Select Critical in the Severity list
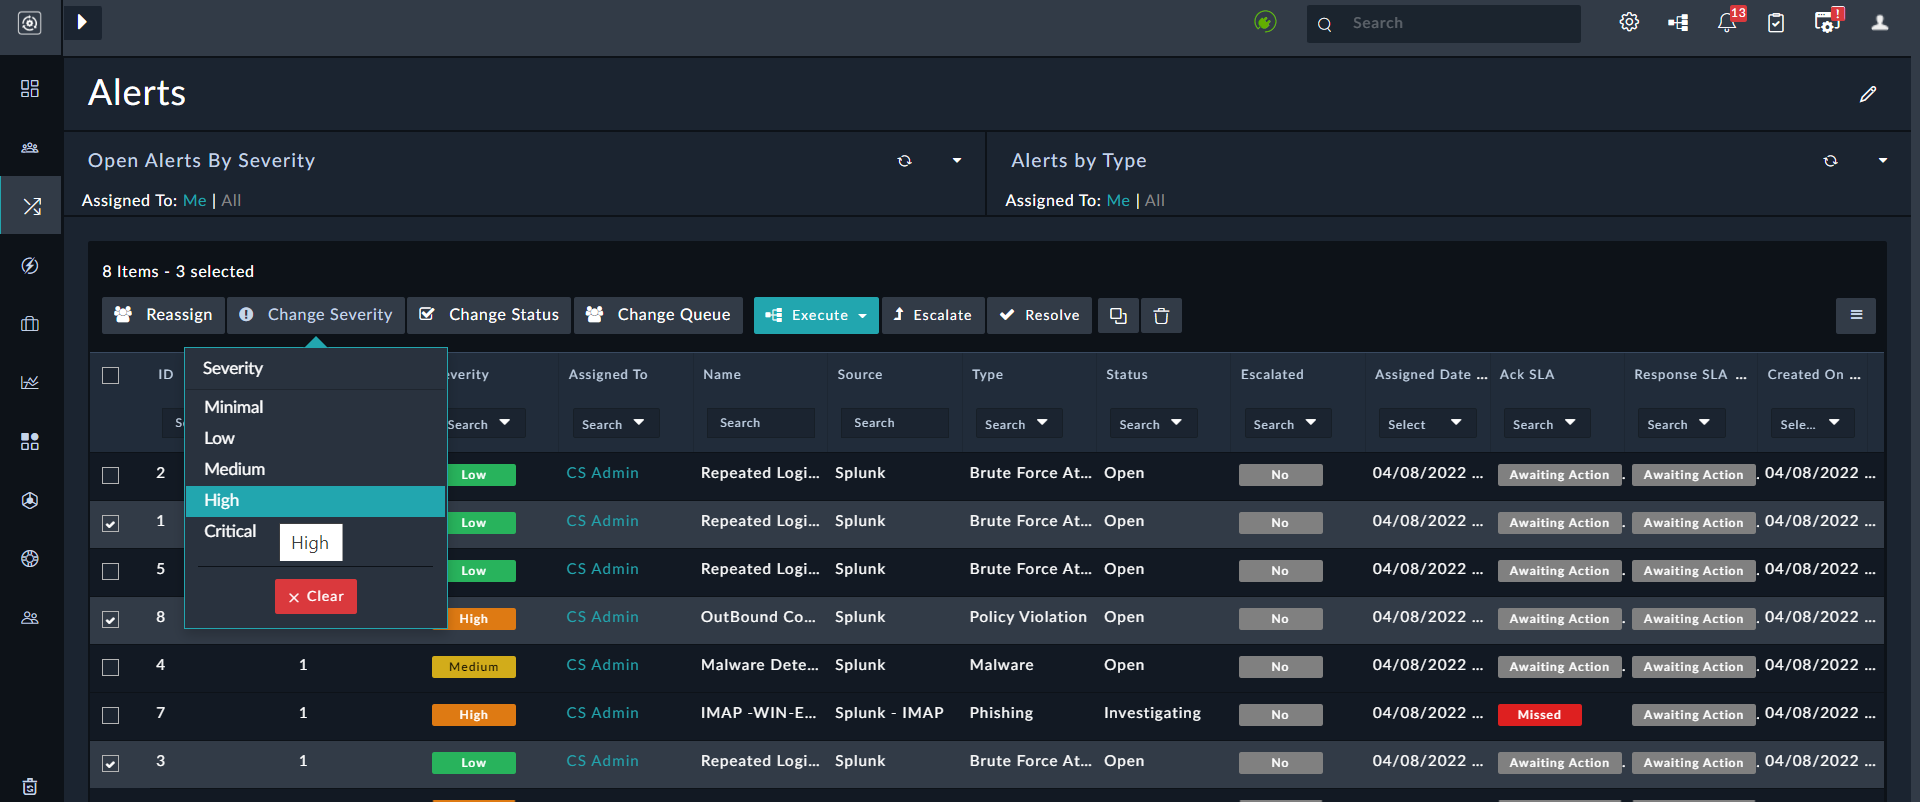The width and height of the screenshot is (1920, 802). 230,531
